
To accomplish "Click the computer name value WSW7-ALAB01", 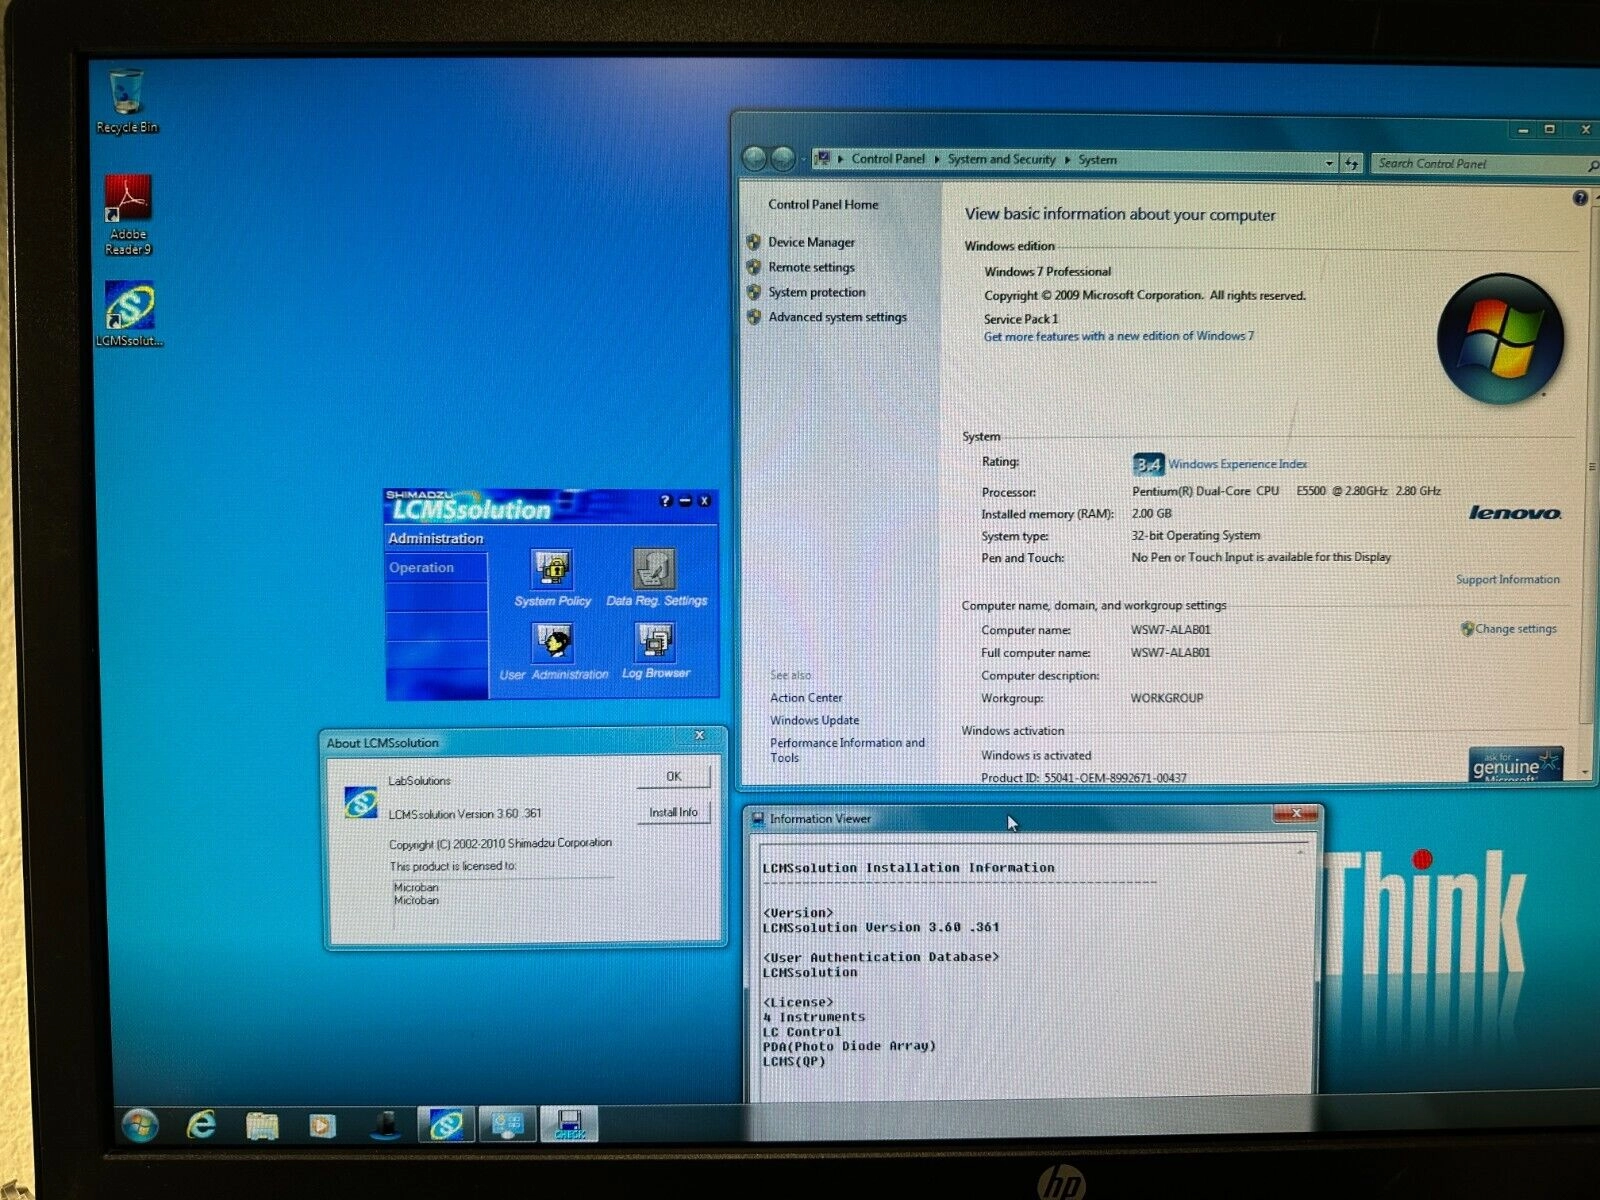I will 1170,630.
